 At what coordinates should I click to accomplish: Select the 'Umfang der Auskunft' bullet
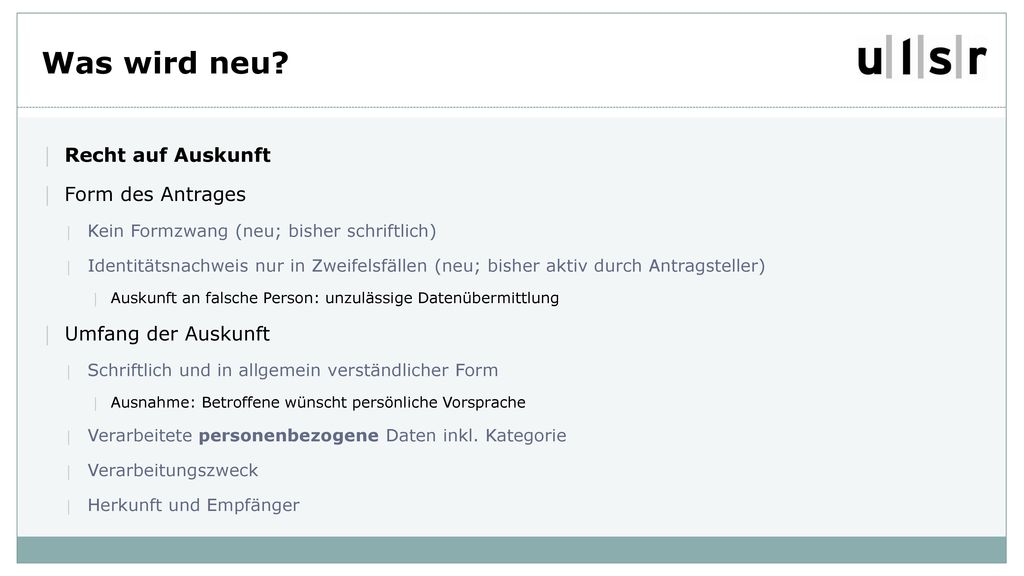(x=167, y=334)
